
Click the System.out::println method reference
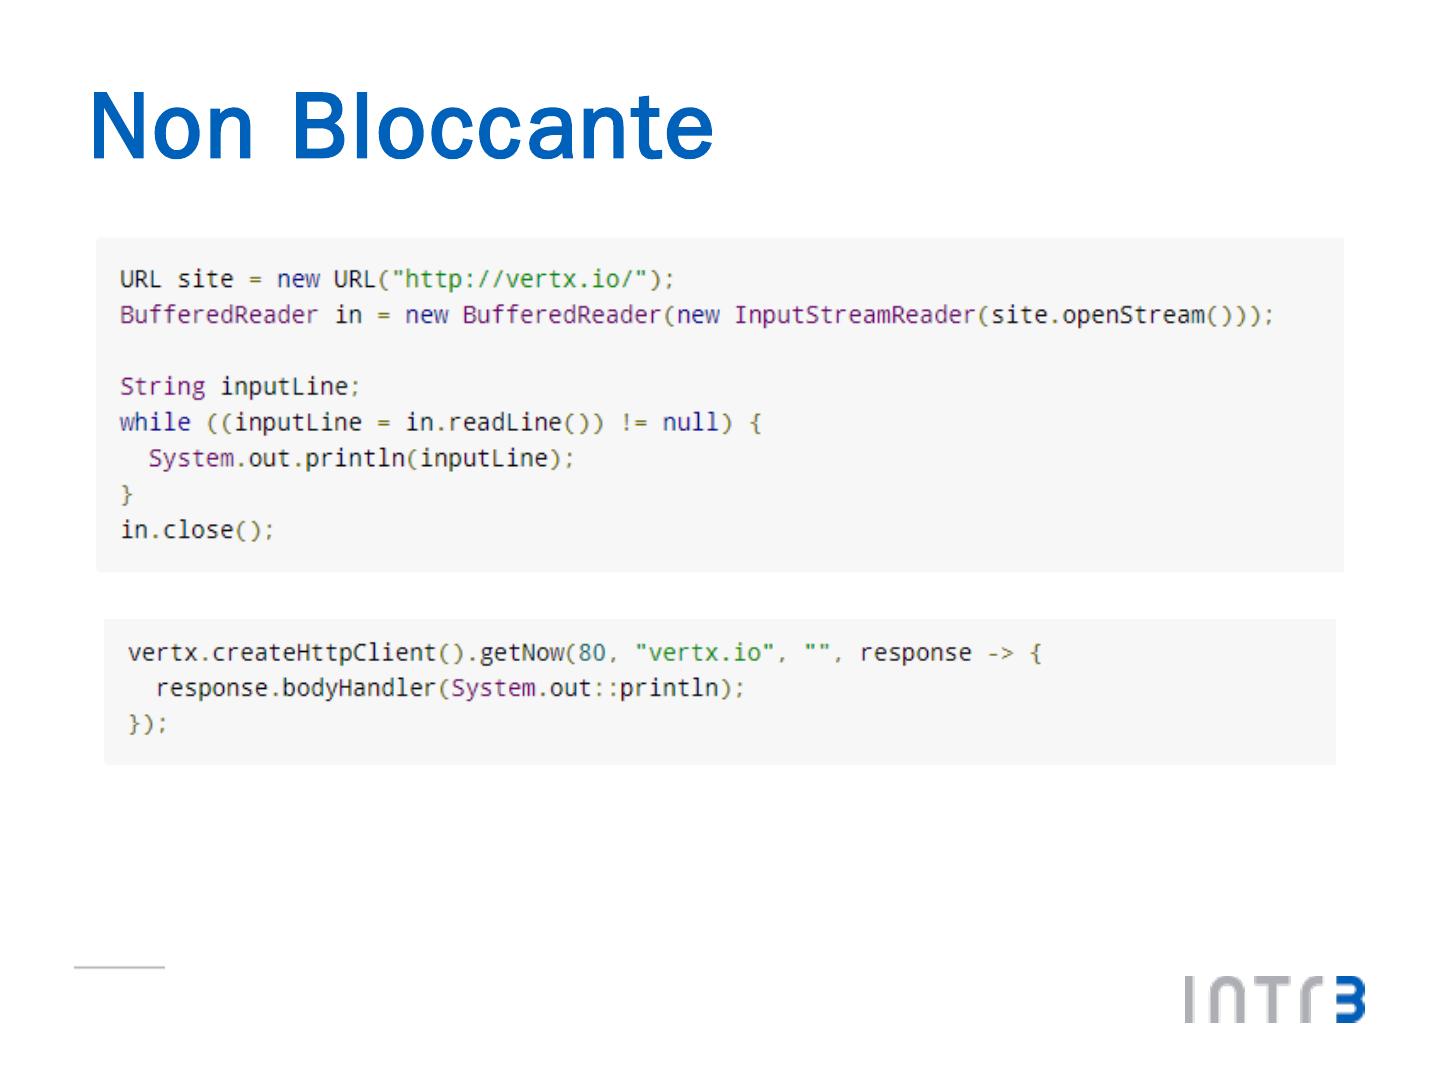585,689
